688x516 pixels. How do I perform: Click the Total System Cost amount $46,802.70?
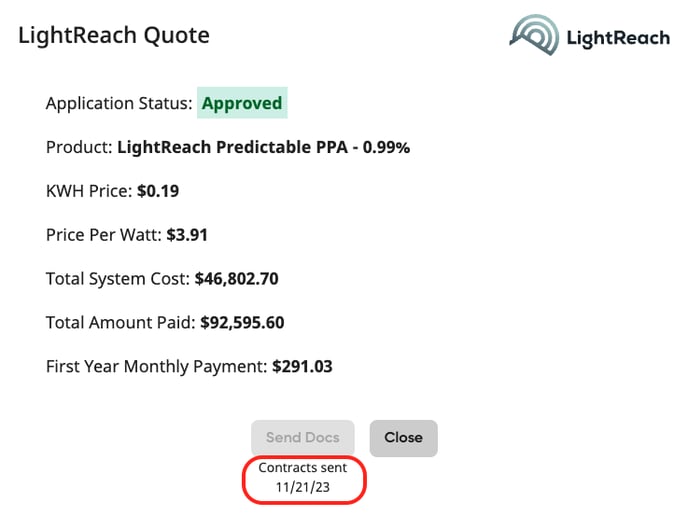(x=236, y=279)
